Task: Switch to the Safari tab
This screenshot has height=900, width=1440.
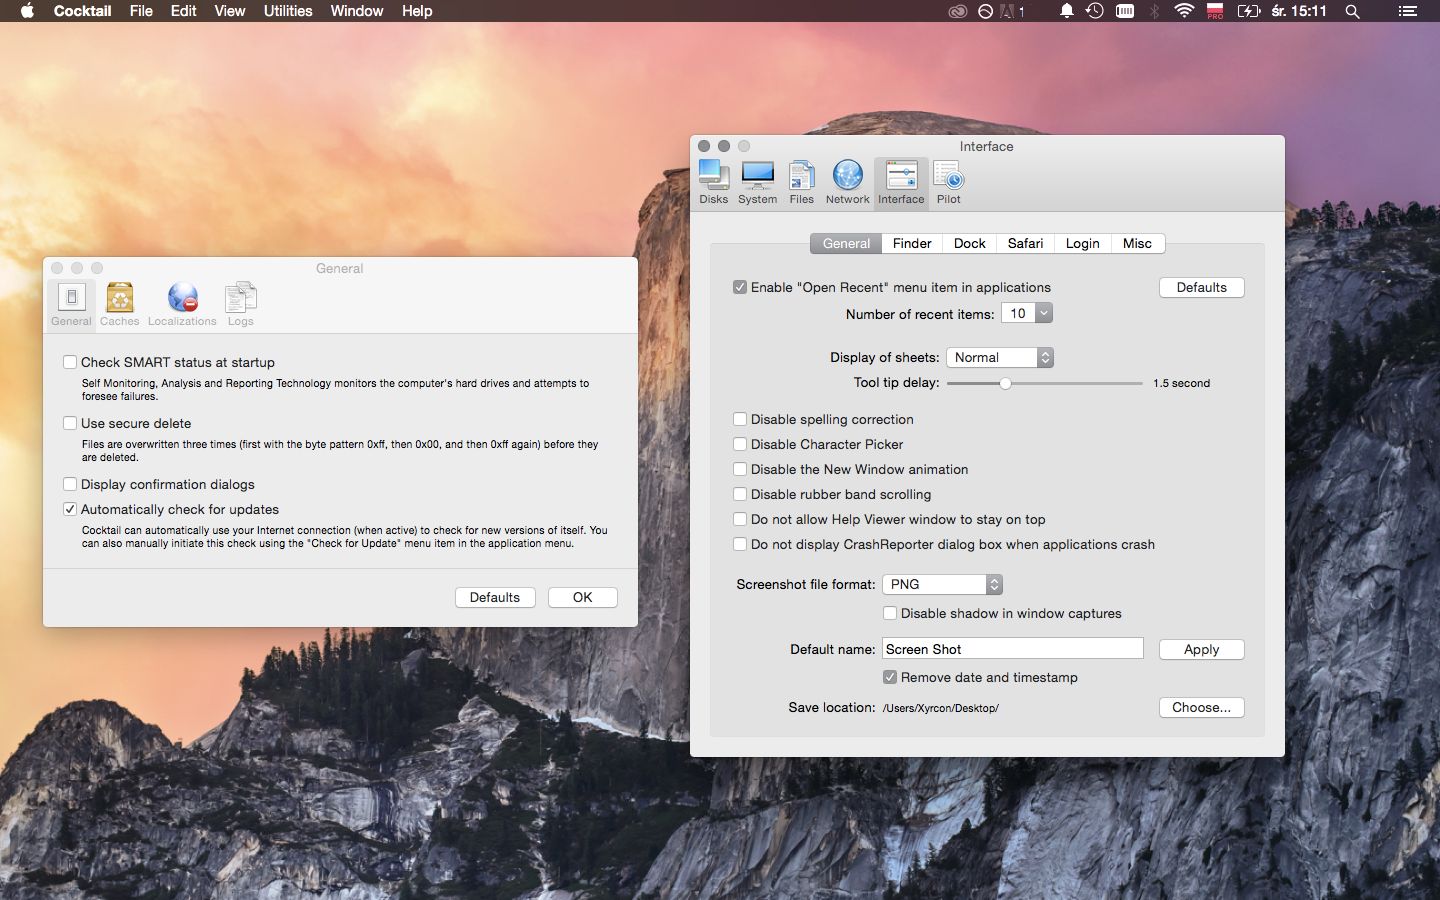Action: [1025, 243]
